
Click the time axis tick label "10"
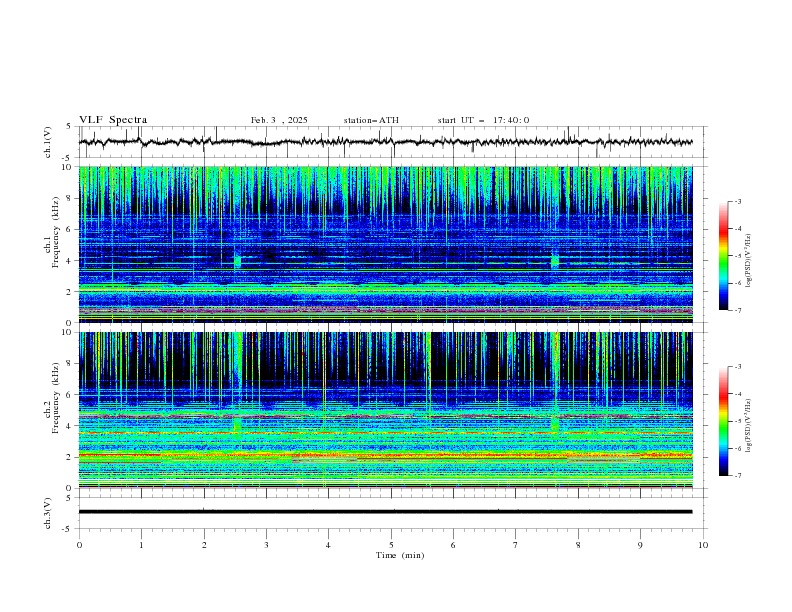(x=703, y=545)
